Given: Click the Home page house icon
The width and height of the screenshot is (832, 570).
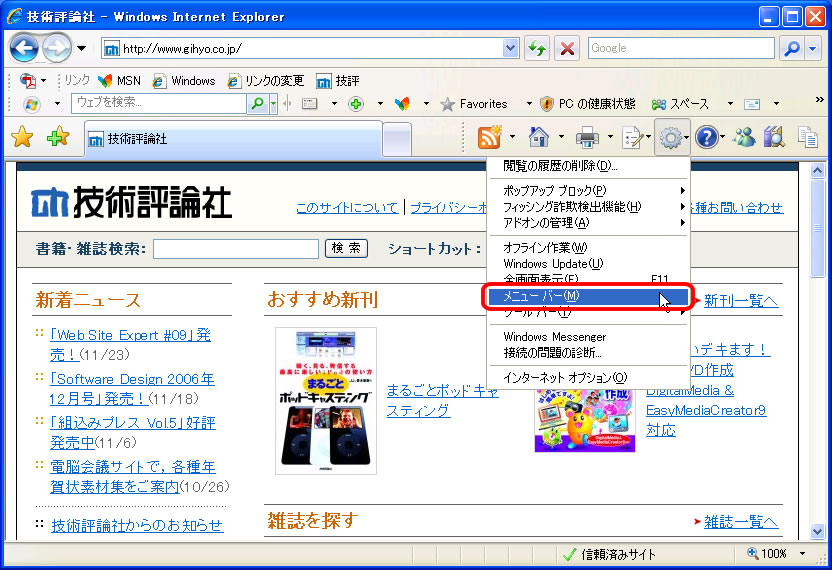Looking at the screenshot, I should pos(539,137).
